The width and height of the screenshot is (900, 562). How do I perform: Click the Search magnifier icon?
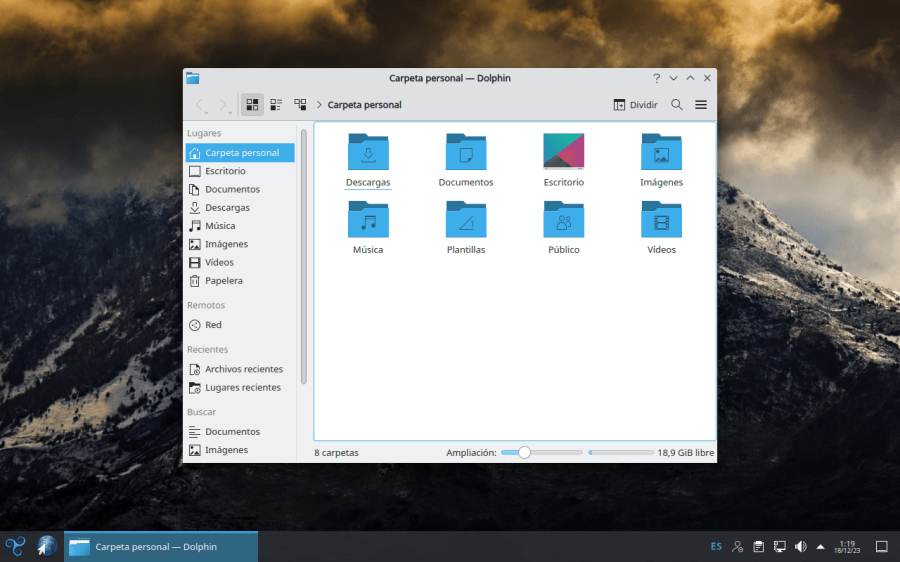(x=677, y=105)
